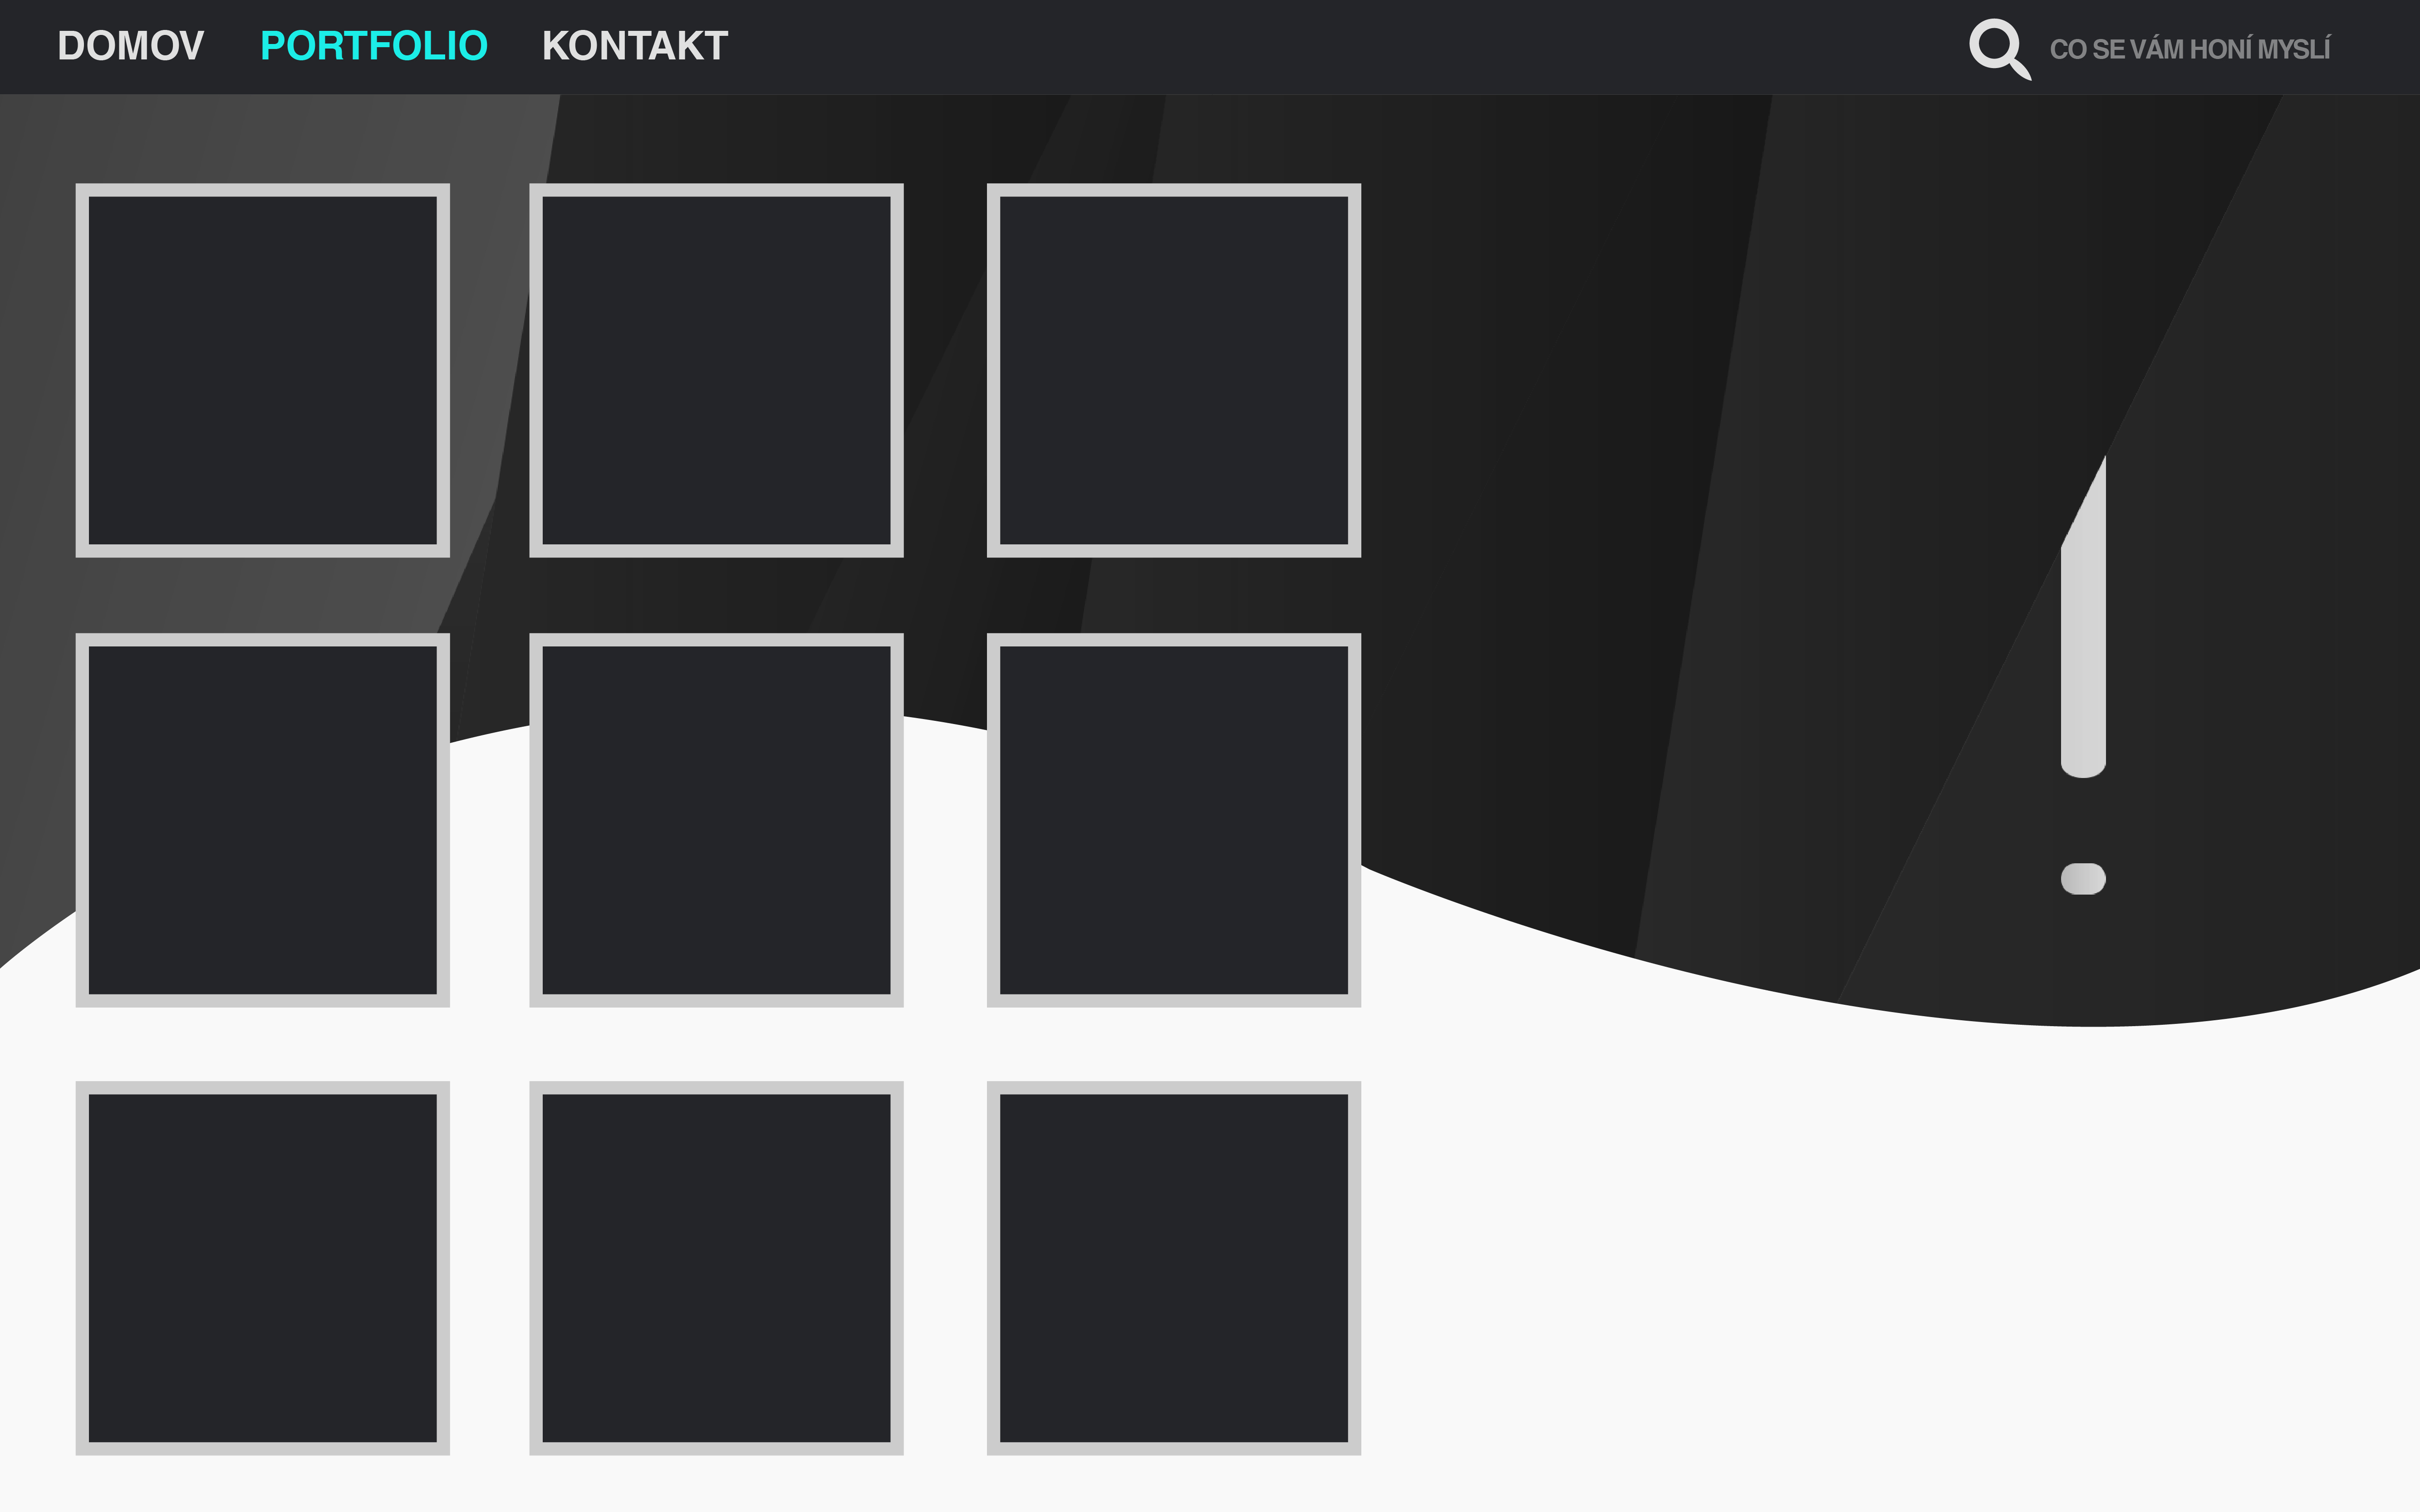Open top-middle portfolio thumbnail
Viewport: 2420px width, 1512px height.
tap(716, 370)
